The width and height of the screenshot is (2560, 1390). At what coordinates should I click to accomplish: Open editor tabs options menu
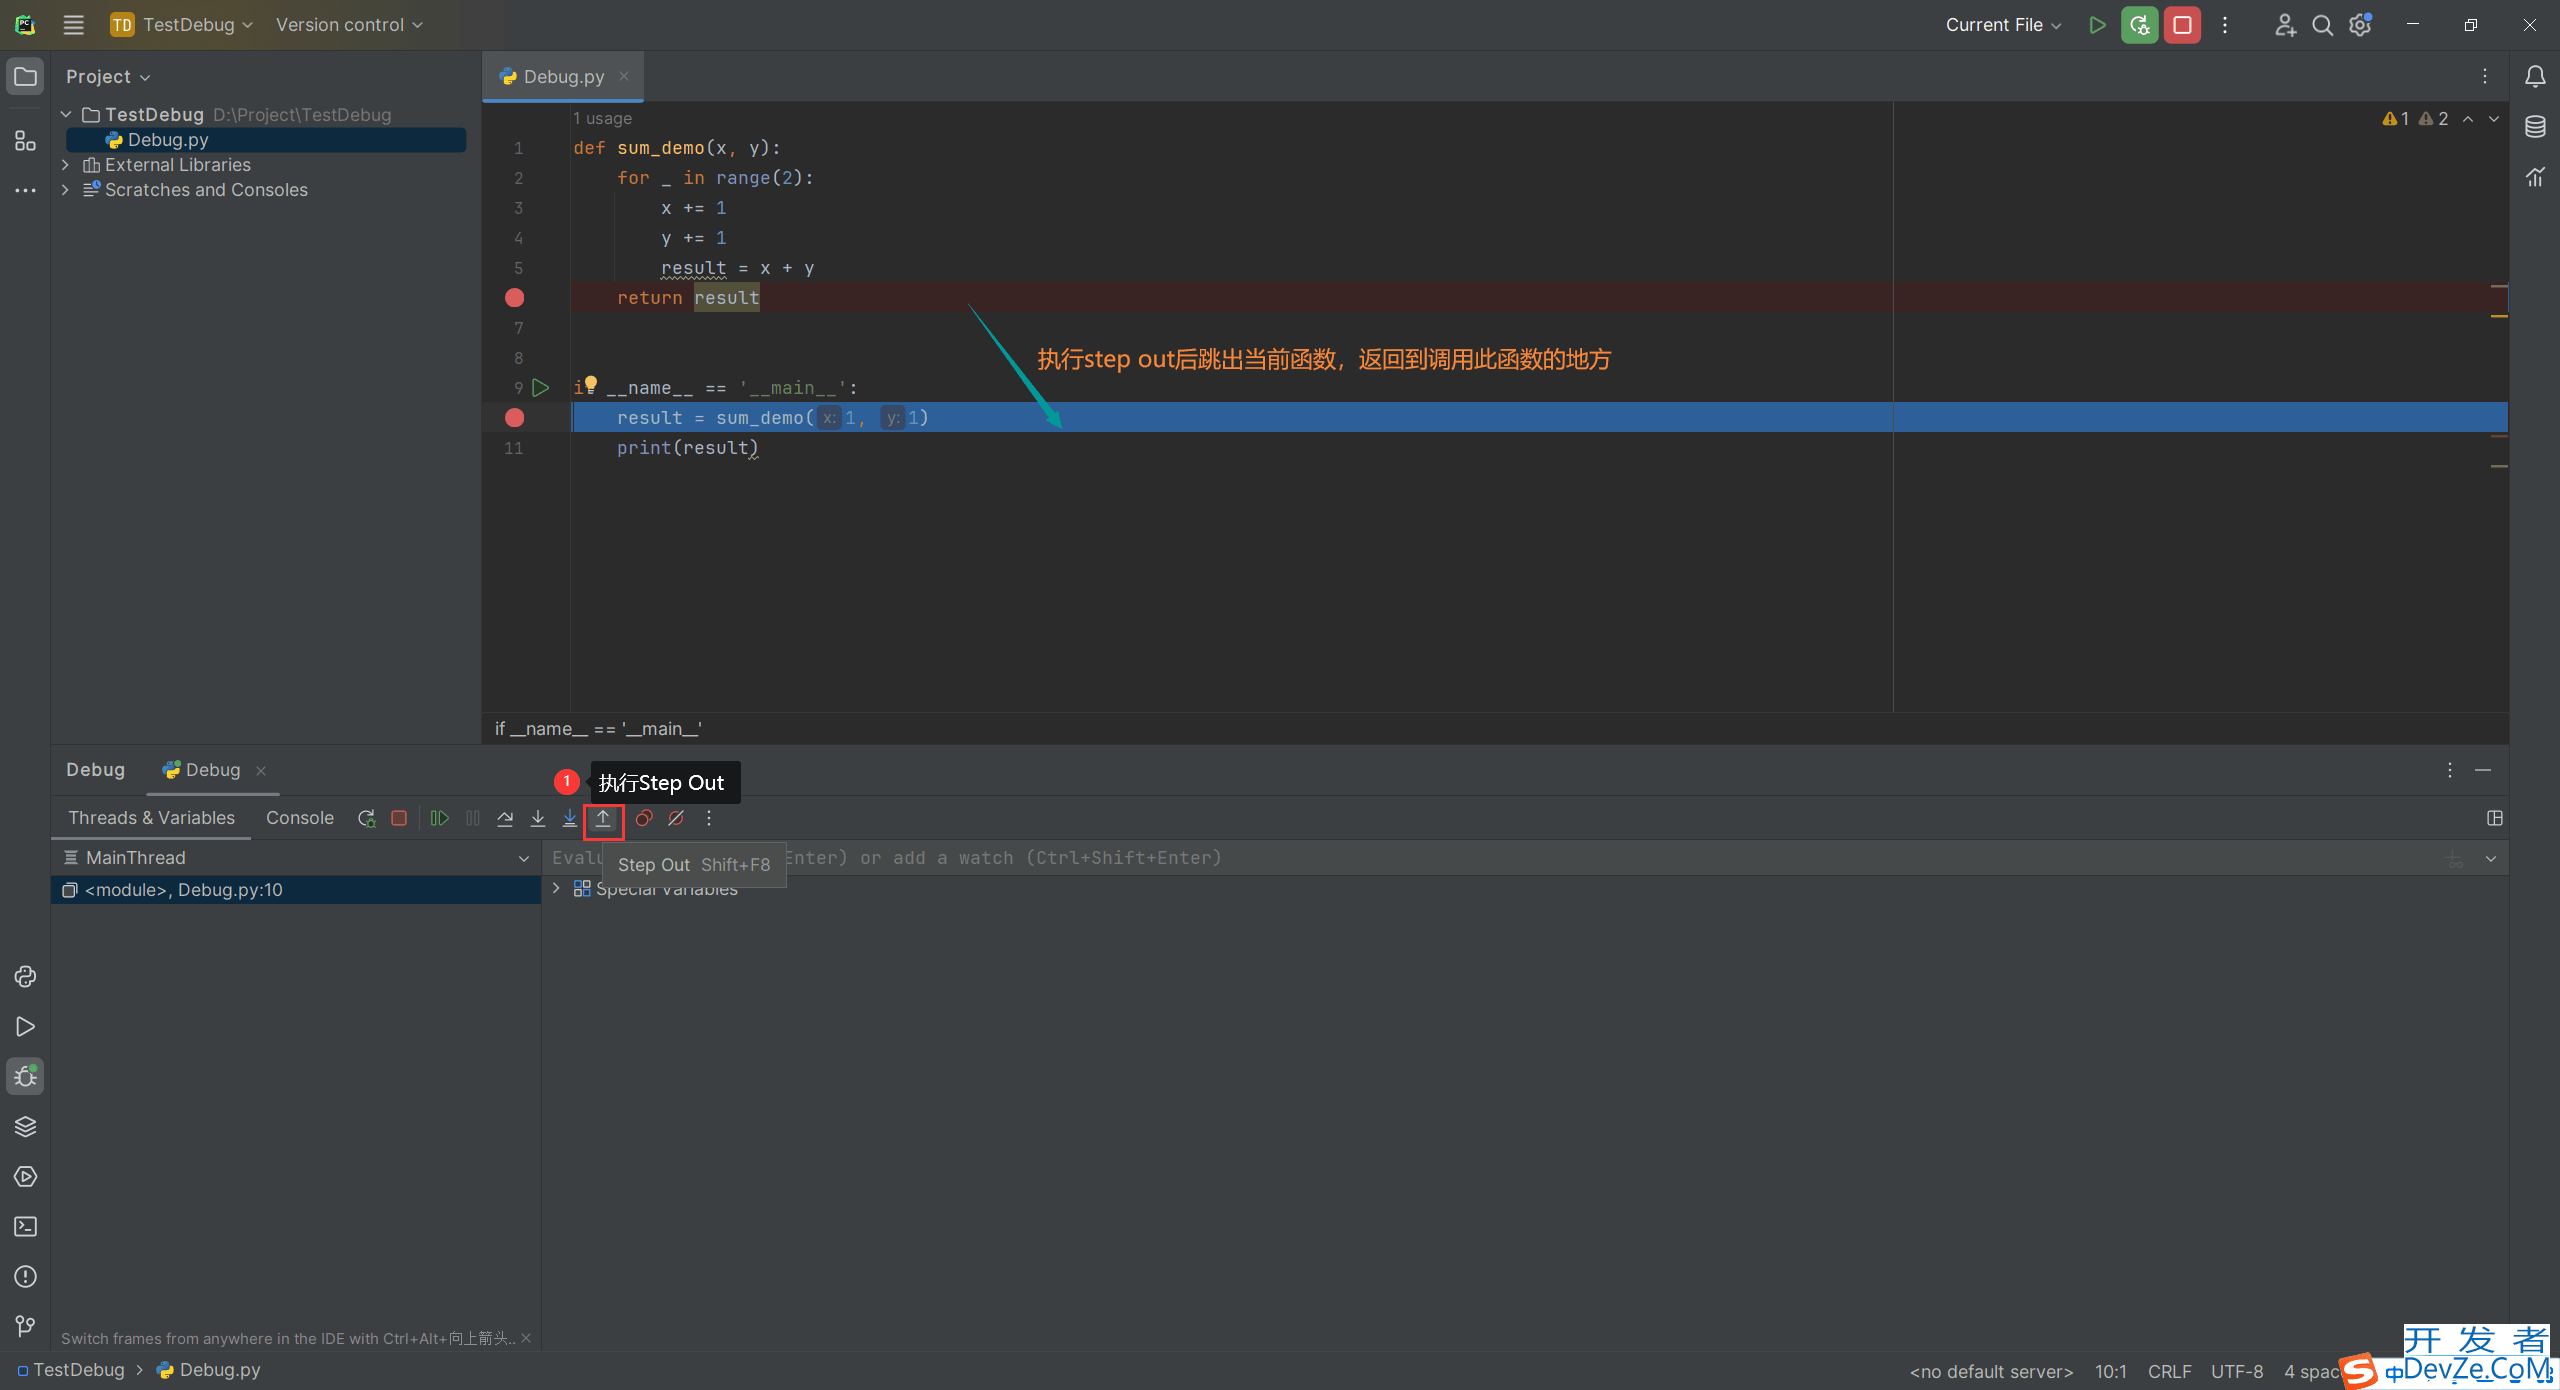coord(2485,76)
